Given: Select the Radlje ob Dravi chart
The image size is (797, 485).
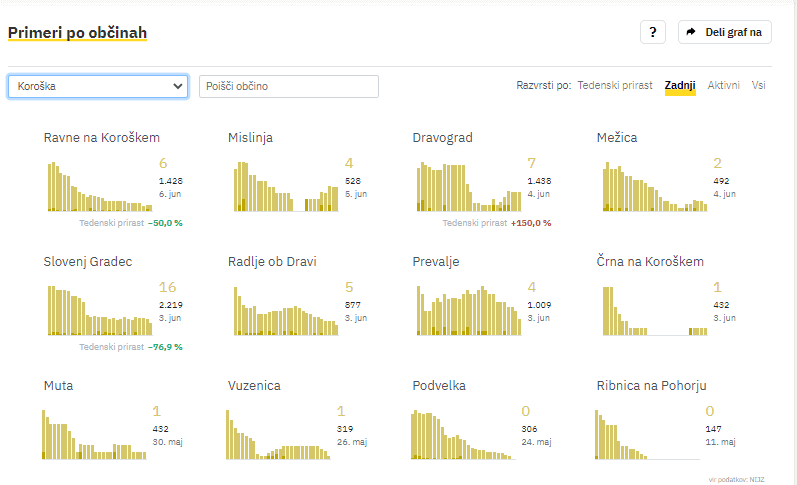Looking at the screenshot, I should point(283,310).
